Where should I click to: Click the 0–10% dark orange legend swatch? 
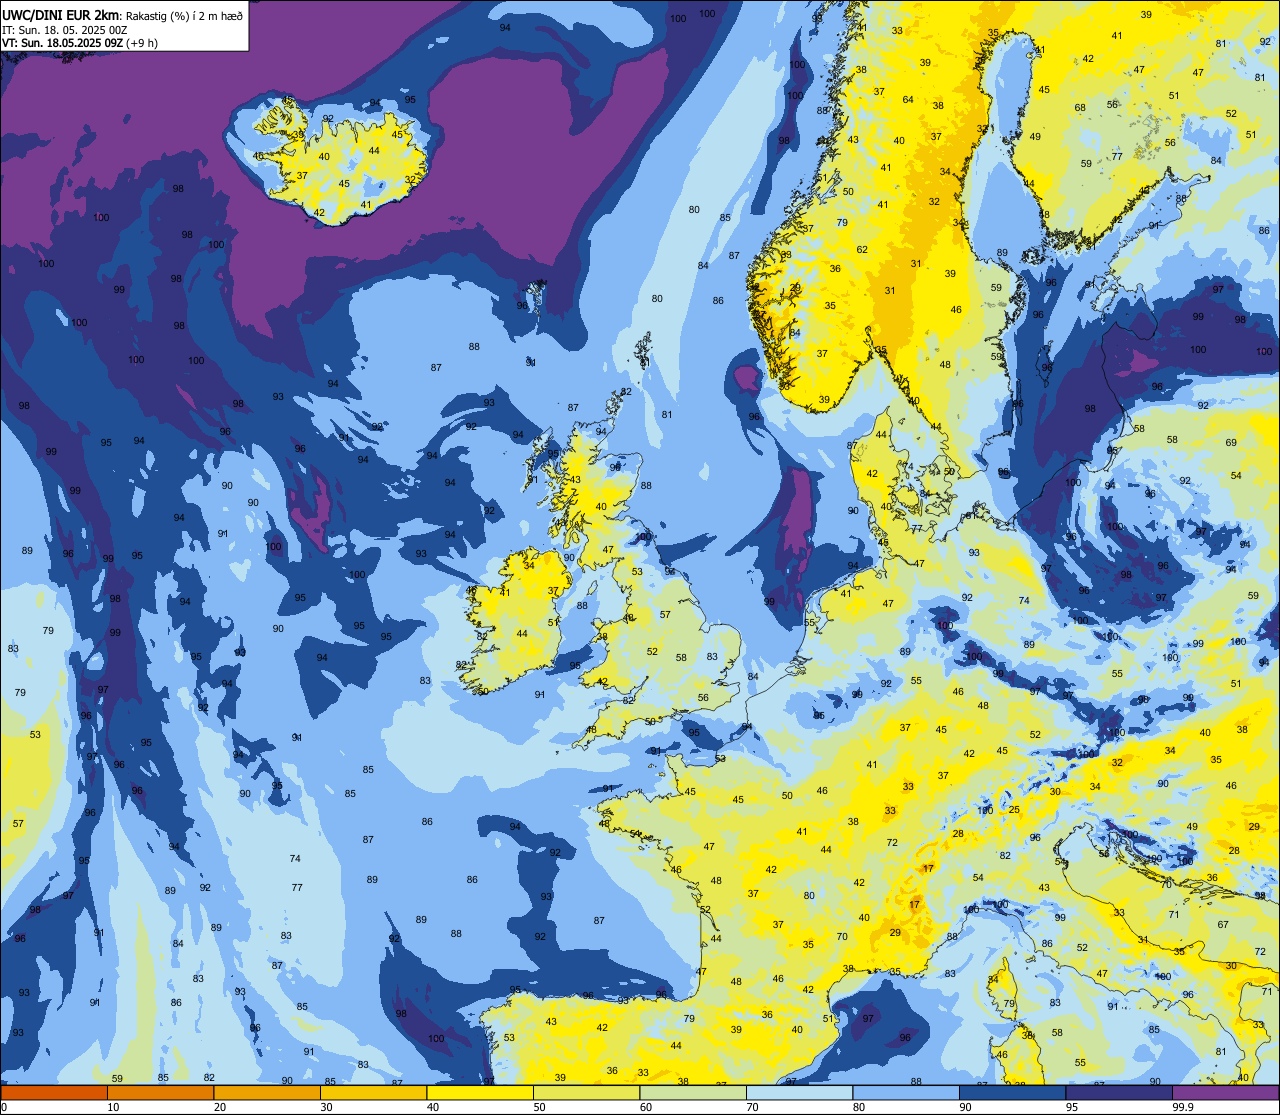click(x=54, y=1092)
